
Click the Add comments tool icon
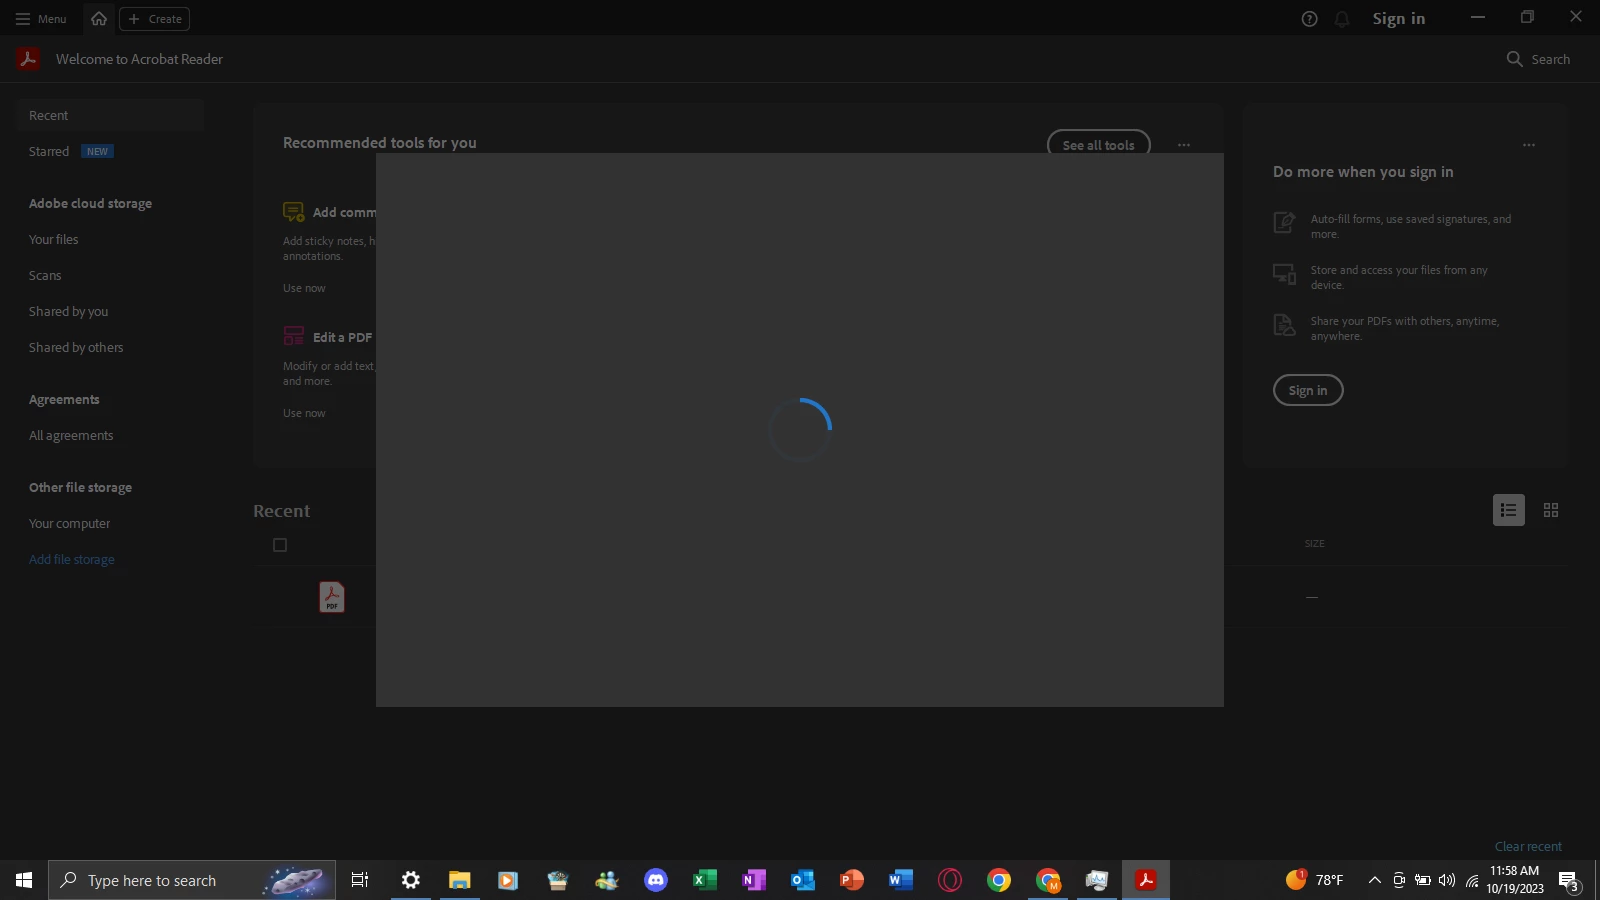coord(293,212)
